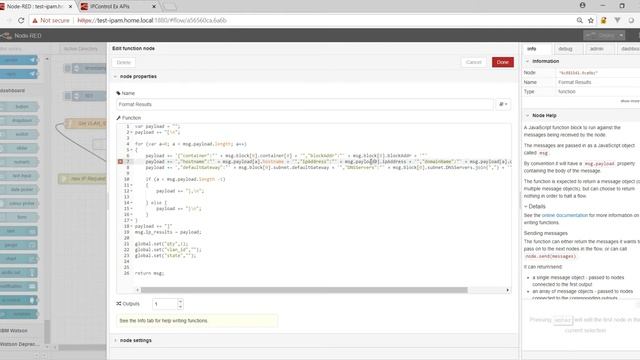This screenshot has width=640, height=360.
Task: Click the show more link in Information
Action: click(x=630, y=101)
